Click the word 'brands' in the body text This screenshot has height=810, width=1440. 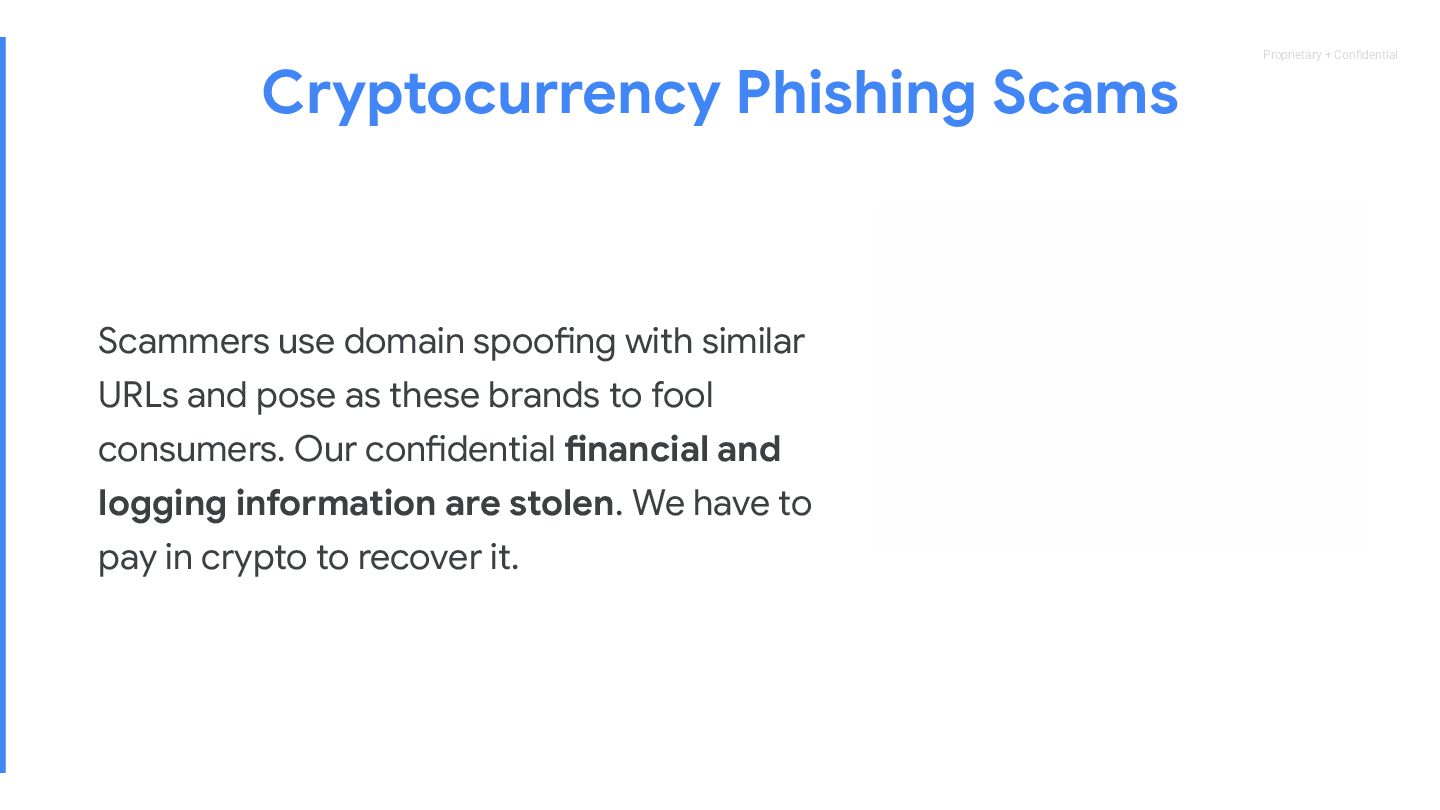coord(544,395)
